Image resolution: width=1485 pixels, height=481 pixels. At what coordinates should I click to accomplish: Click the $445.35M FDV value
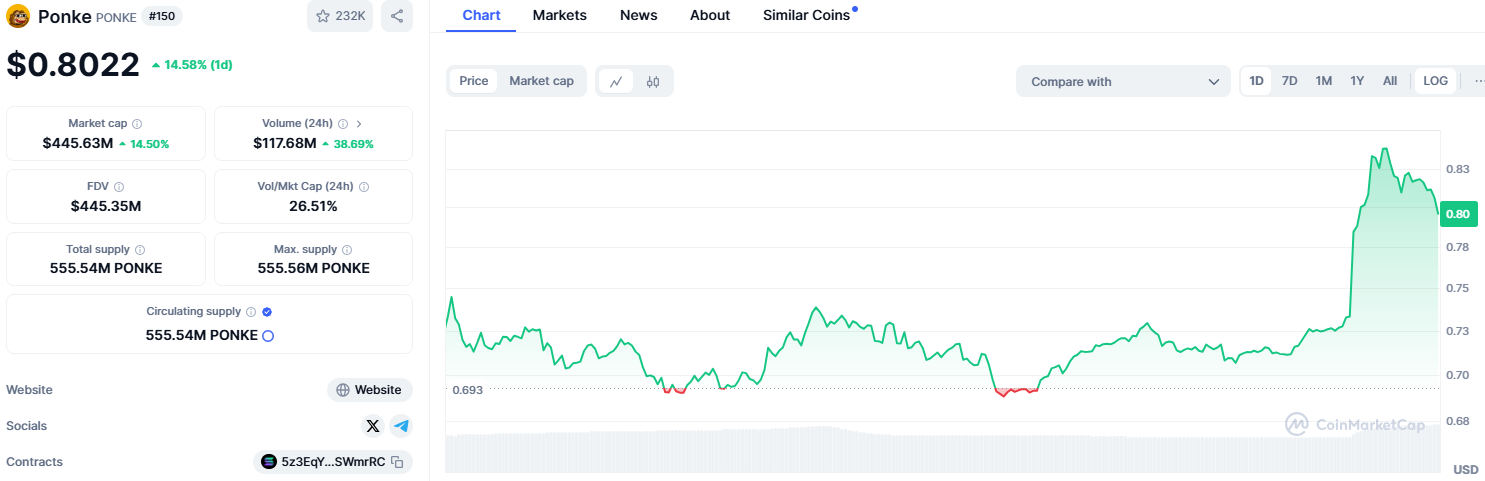pos(106,206)
